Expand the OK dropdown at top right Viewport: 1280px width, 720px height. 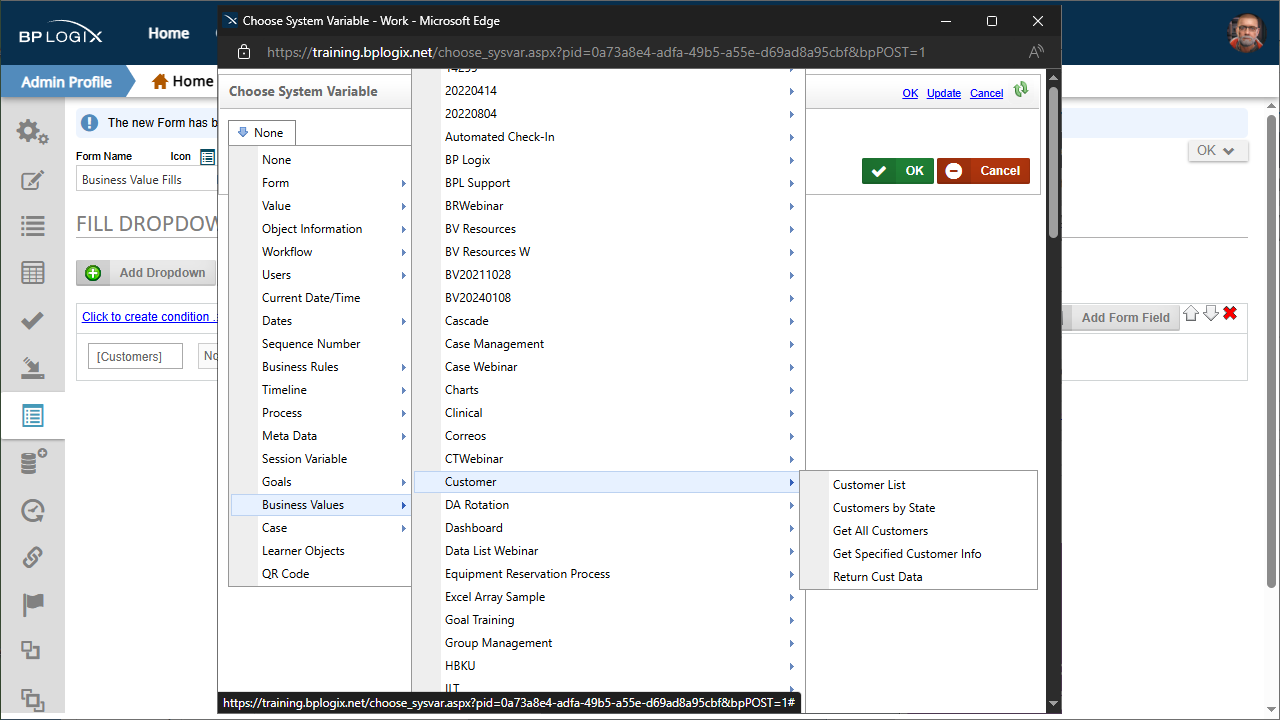1217,150
